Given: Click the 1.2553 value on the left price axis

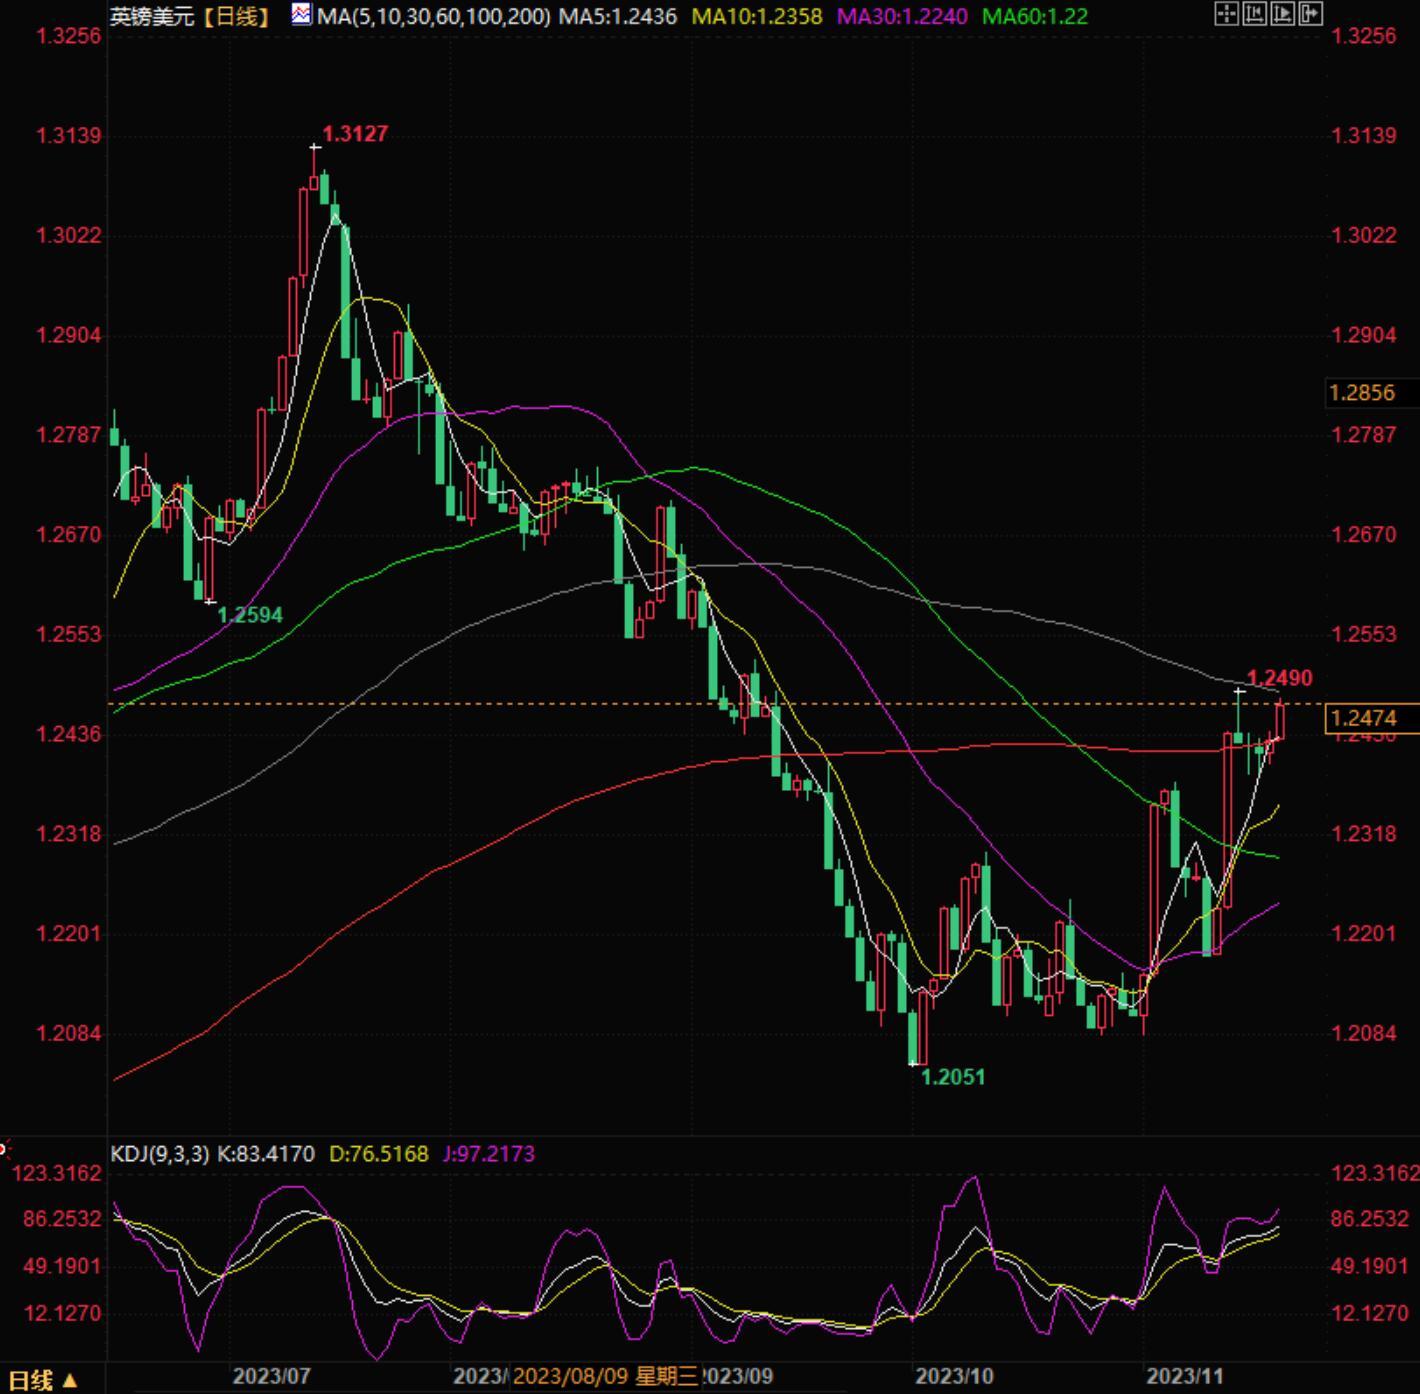Looking at the screenshot, I should point(69,635).
